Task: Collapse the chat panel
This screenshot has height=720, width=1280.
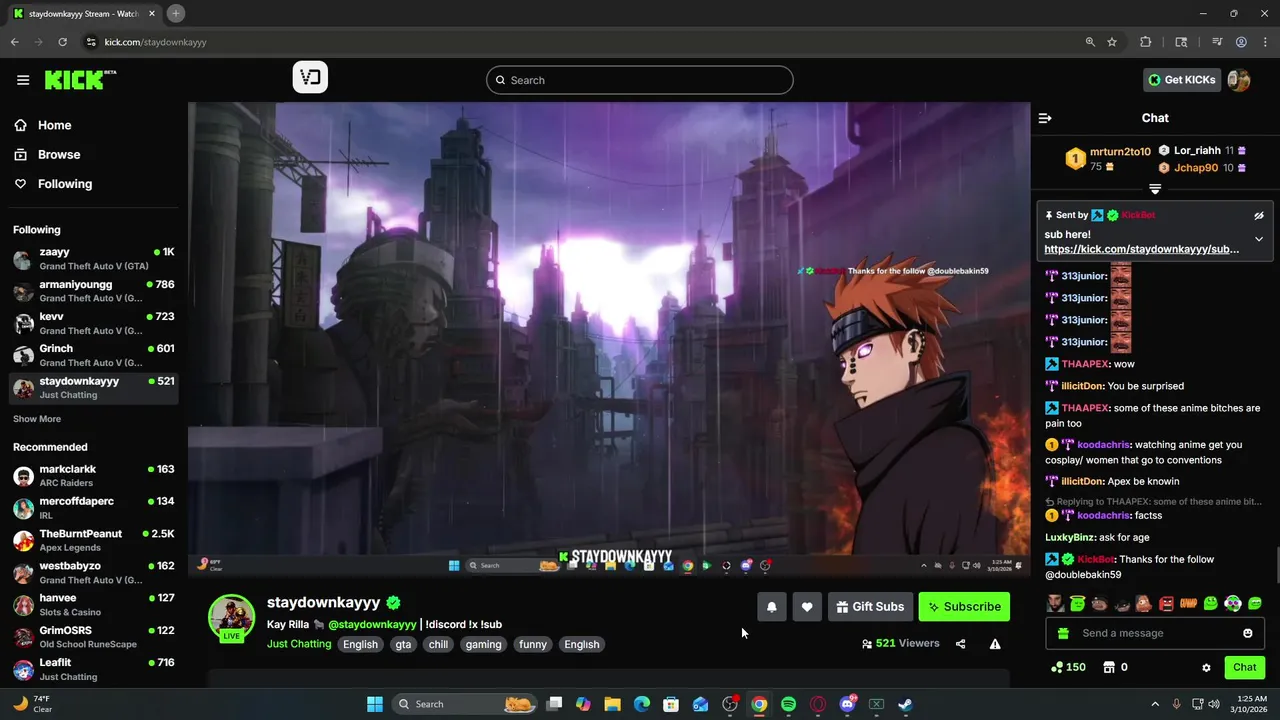Action: (x=1045, y=118)
